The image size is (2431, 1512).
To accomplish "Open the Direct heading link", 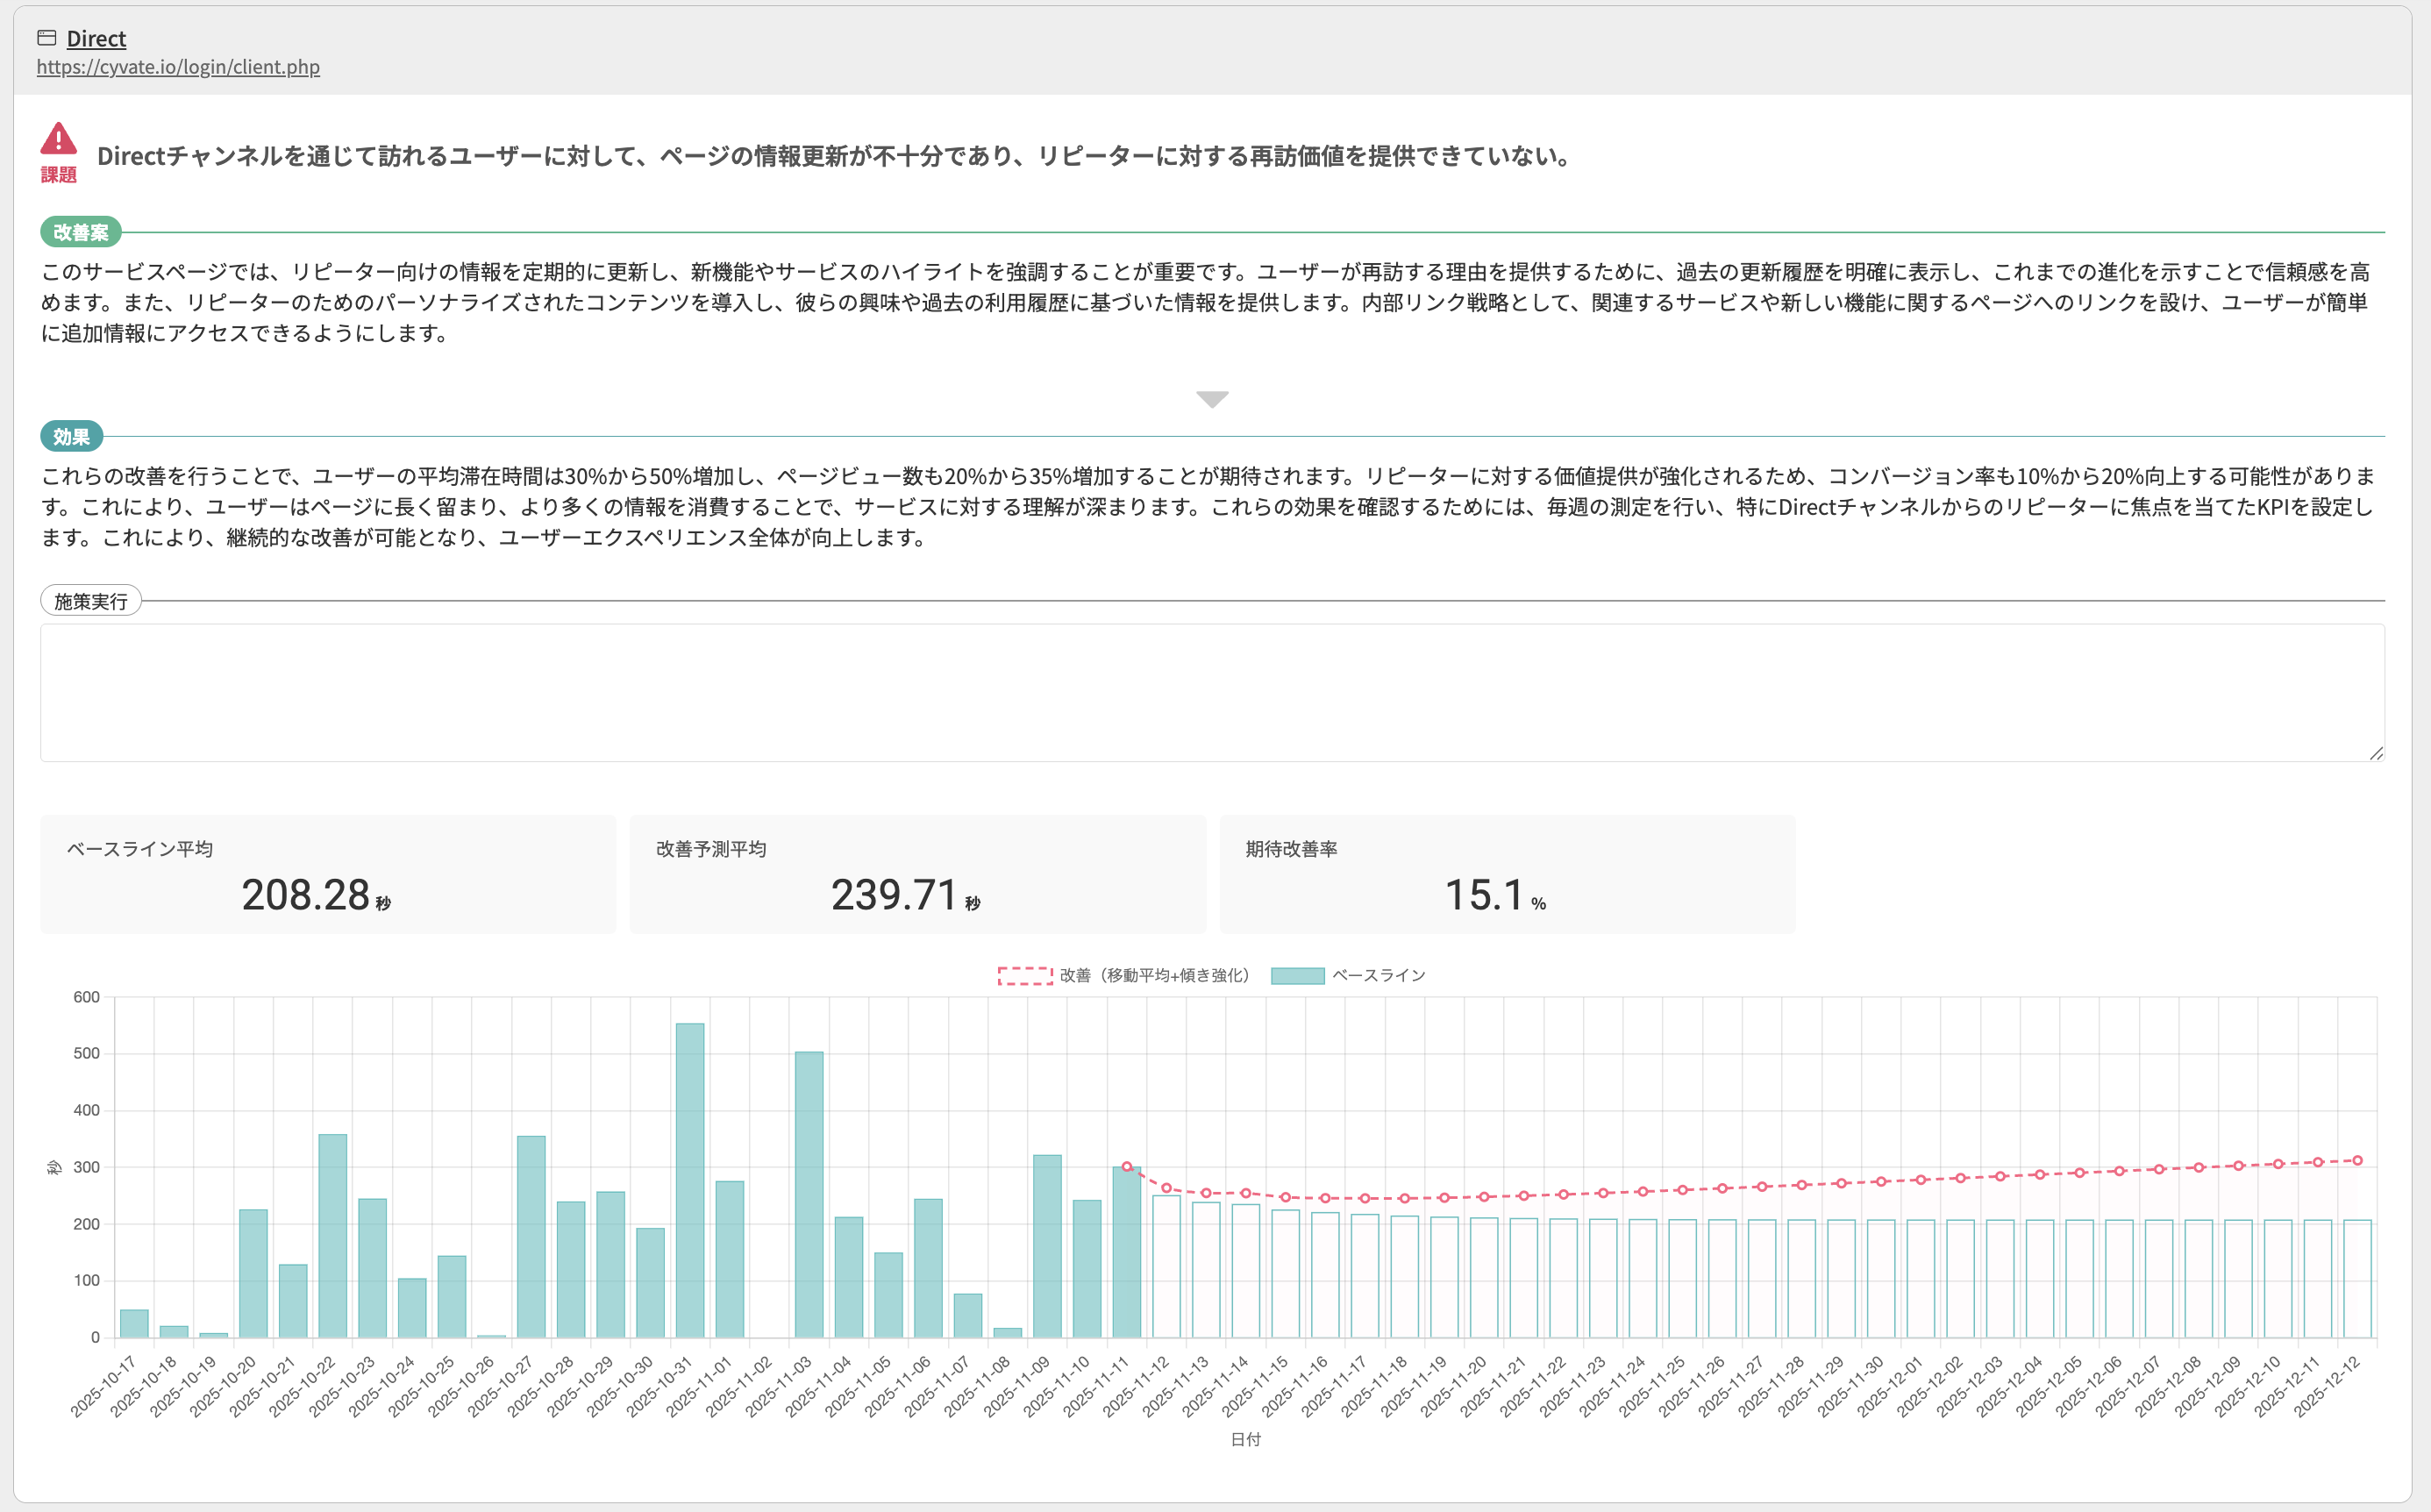I will 96,38.
